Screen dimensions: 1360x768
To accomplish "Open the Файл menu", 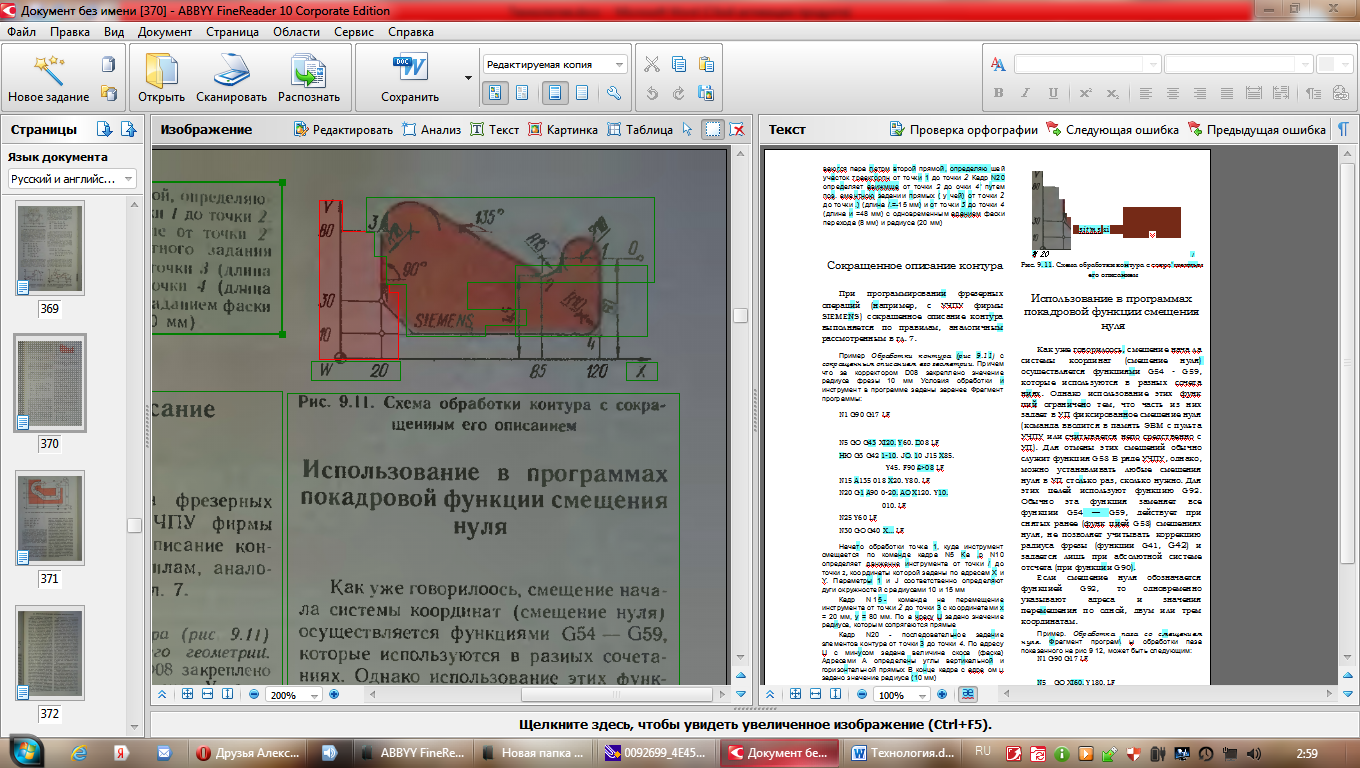I will [x=21, y=31].
